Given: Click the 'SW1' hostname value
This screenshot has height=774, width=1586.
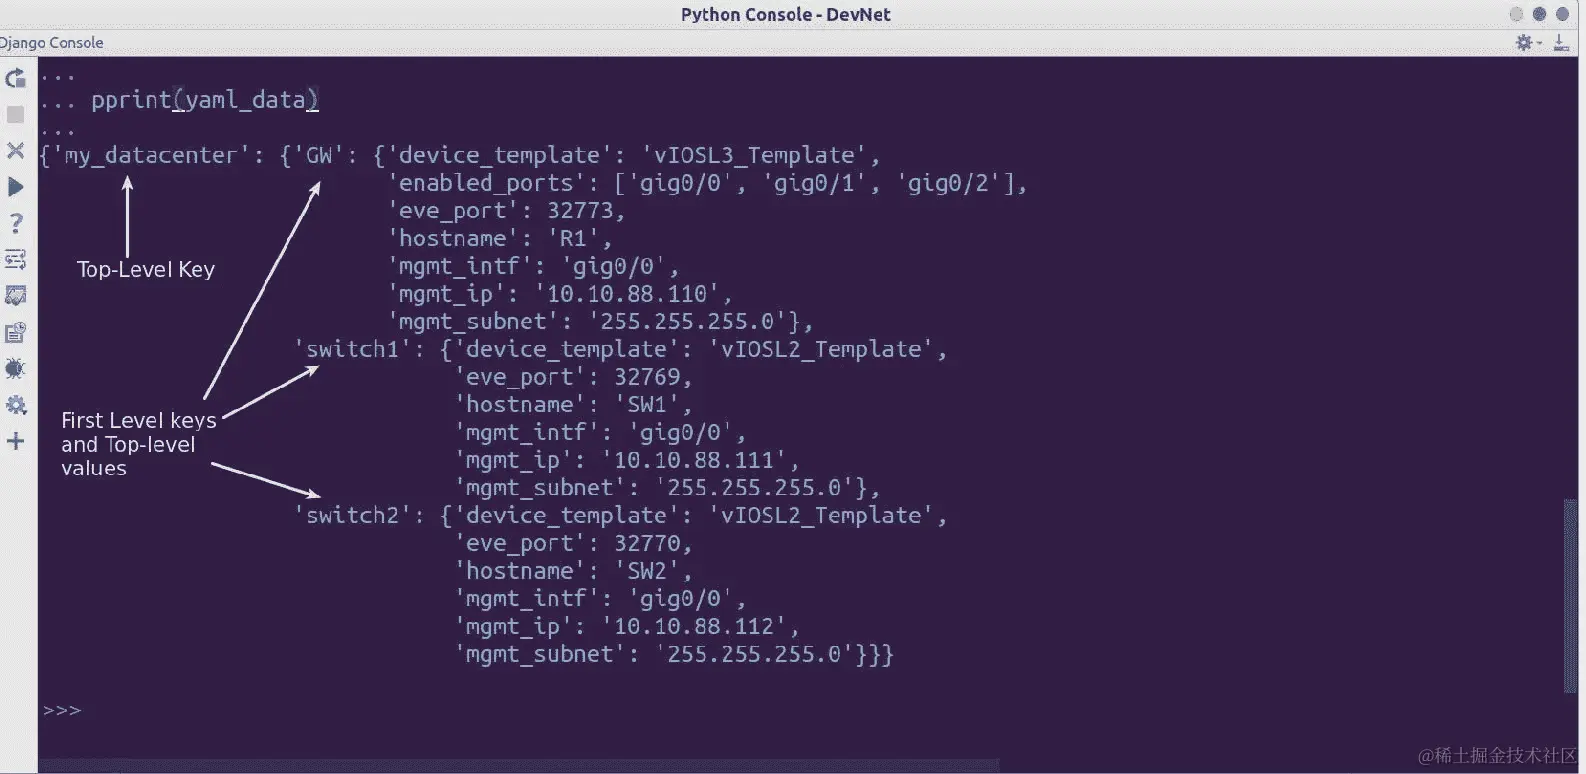Looking at the screenshot, I should [647, 405].
